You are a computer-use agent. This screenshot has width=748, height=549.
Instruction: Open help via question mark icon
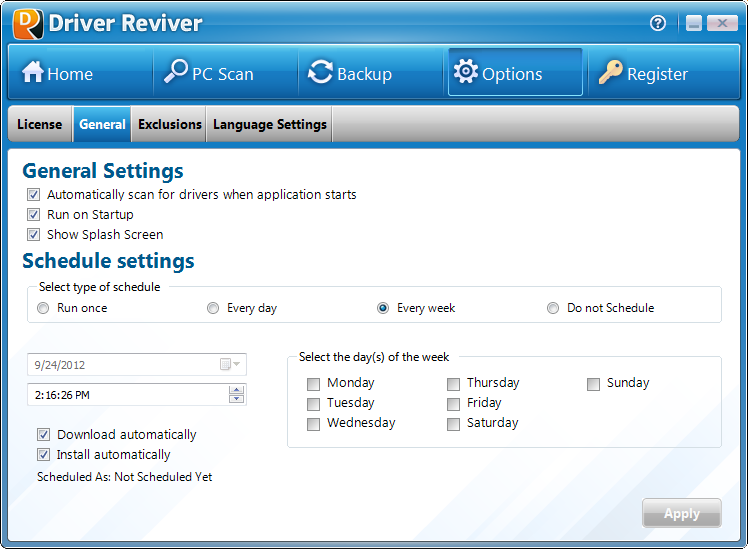pyautogui.click(x=658, y=22)
